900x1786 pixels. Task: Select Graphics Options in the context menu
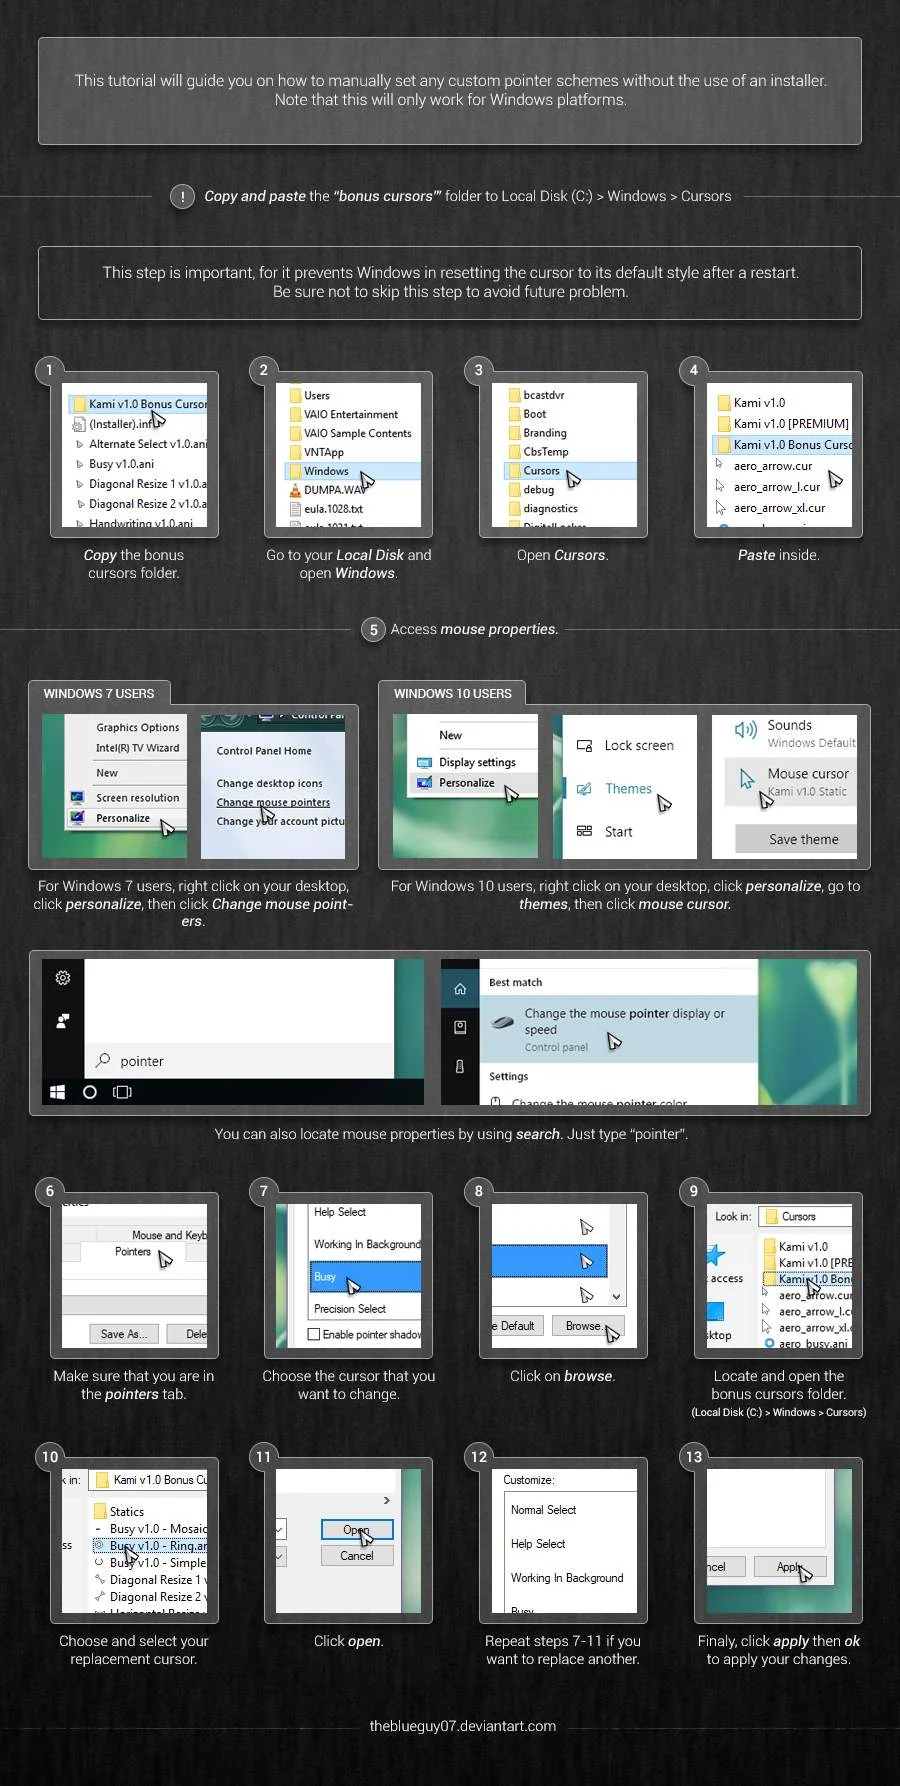(138, 728)
